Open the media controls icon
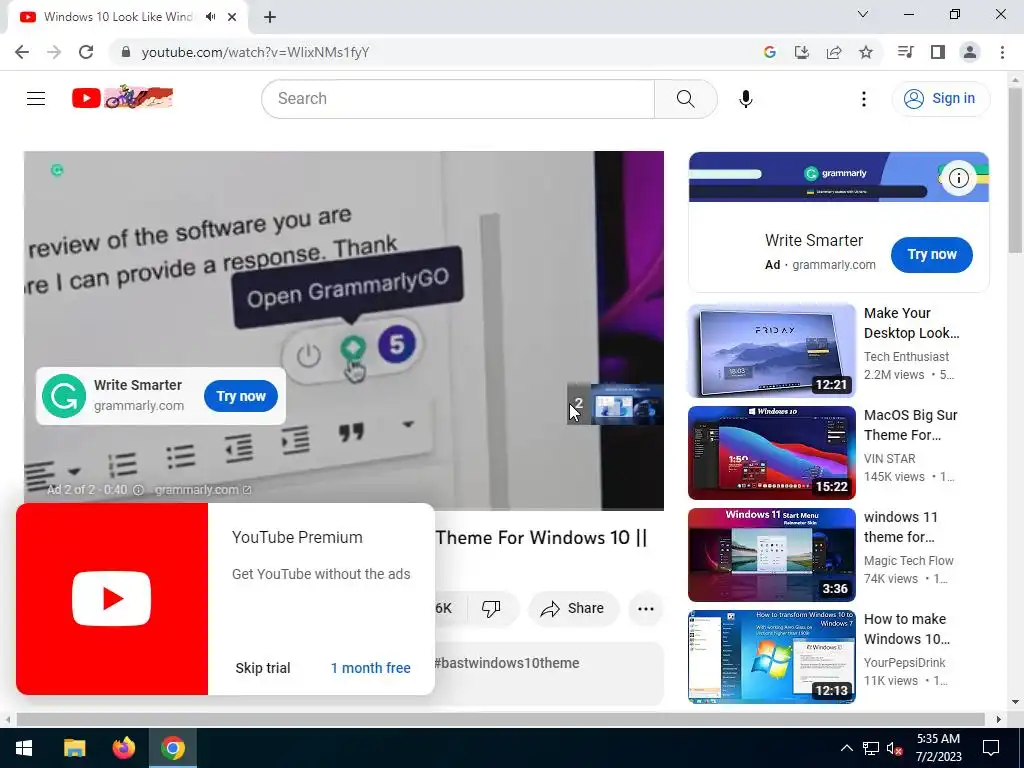This screenshot has width=1024, height=768. (905, 52)
